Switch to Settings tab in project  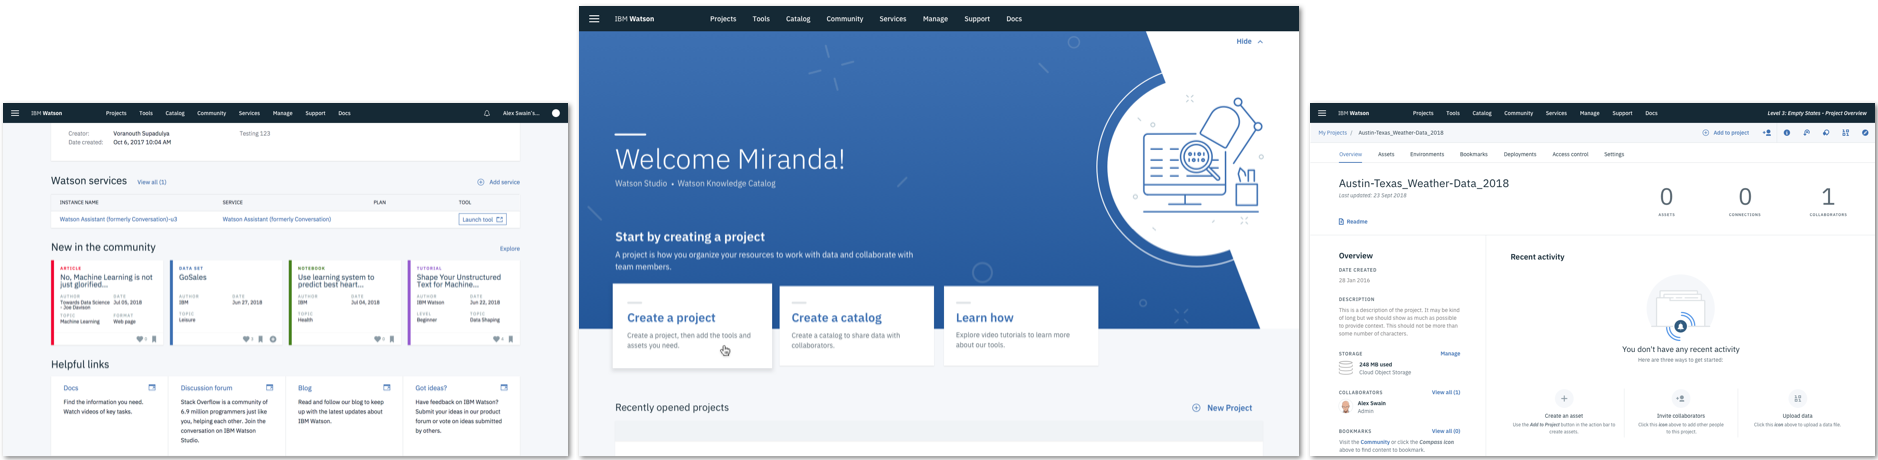point(1614,154)
